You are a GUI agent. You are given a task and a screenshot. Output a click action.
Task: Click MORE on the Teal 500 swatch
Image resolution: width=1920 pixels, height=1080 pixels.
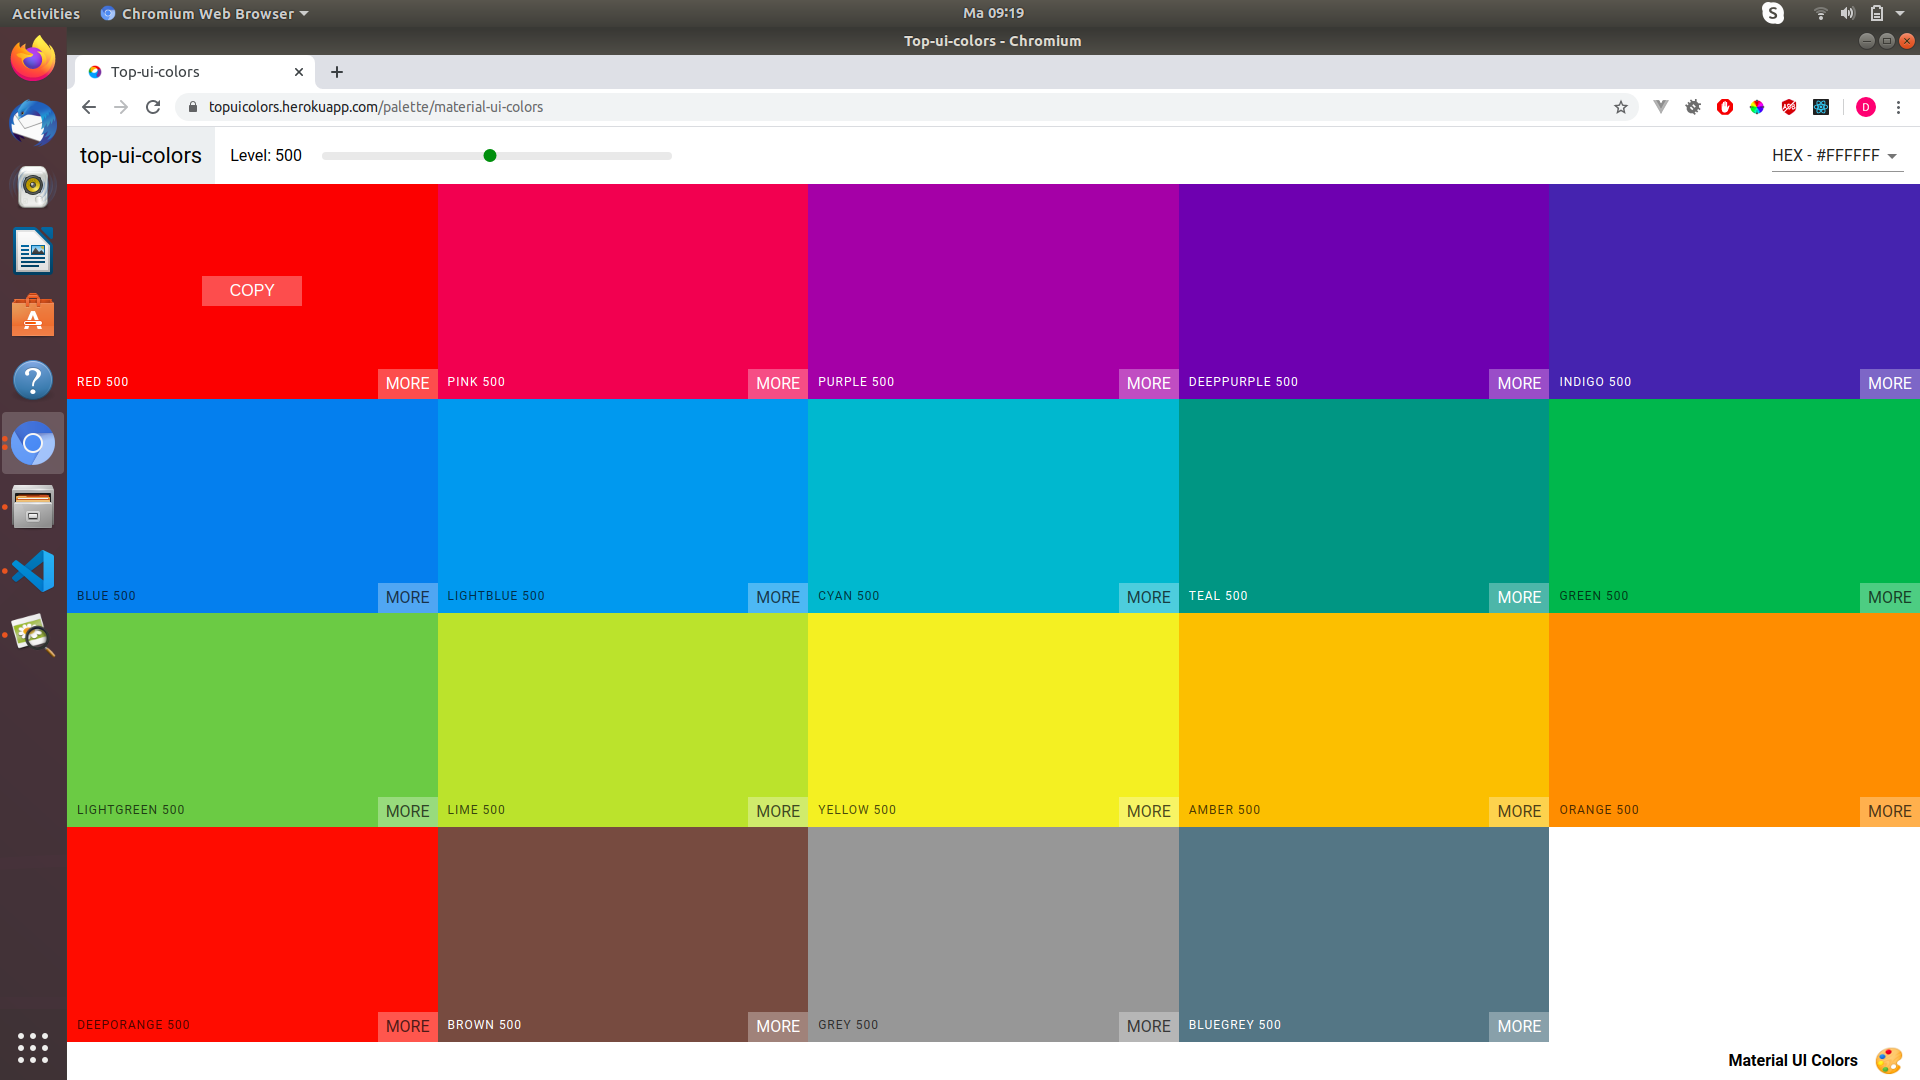pyautogui.click(x=1518, y=597)
